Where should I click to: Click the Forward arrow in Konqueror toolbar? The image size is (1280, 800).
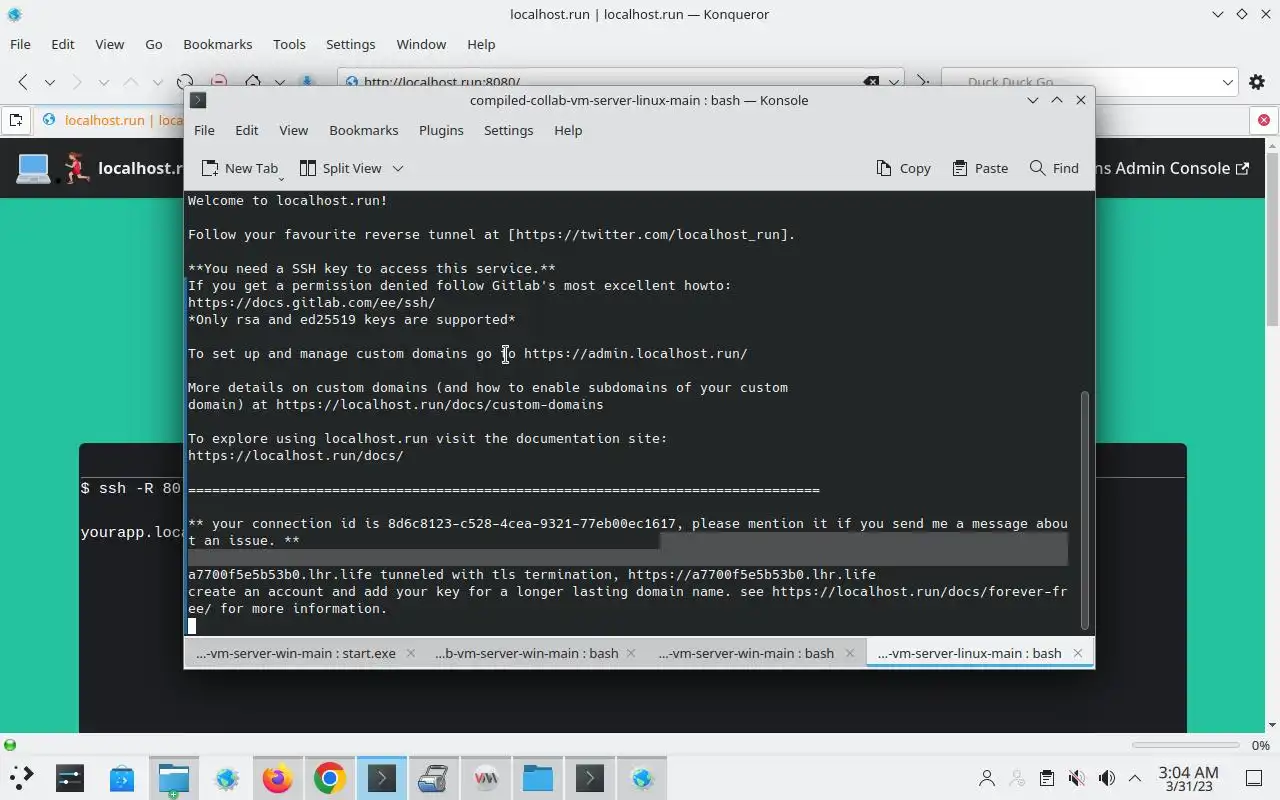76,82
